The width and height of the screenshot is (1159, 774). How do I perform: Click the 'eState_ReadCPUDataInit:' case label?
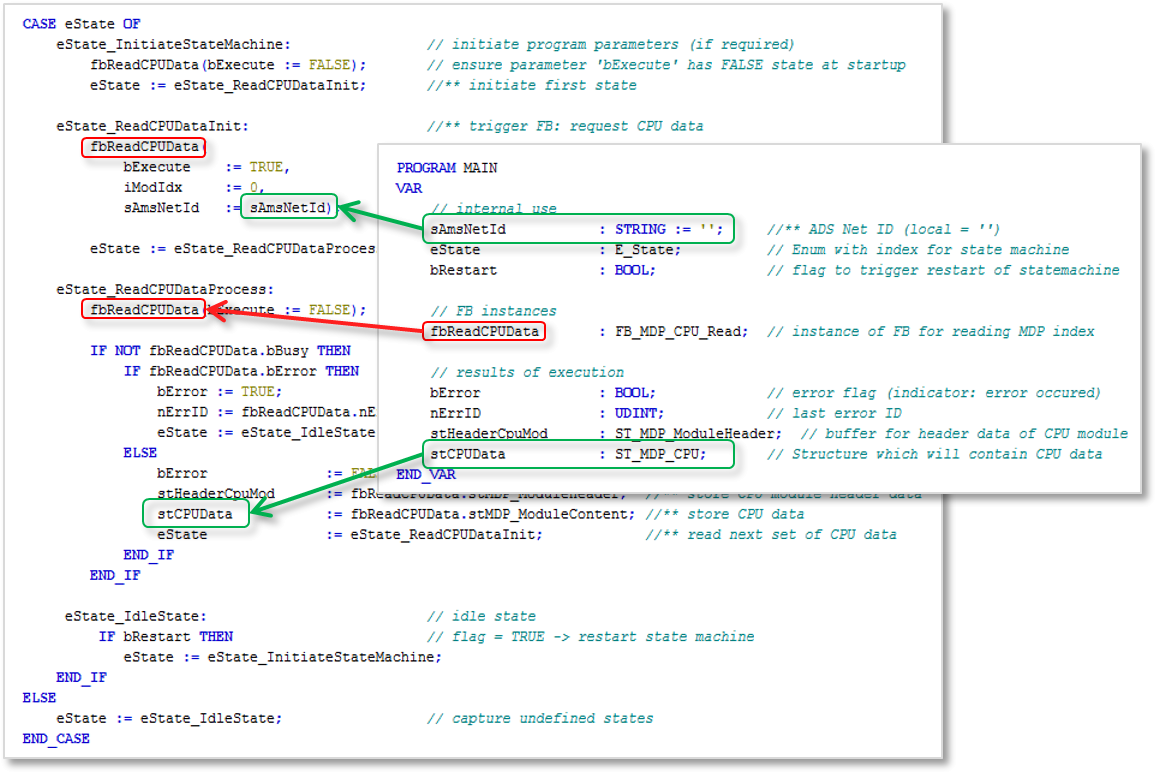(152, 126)
